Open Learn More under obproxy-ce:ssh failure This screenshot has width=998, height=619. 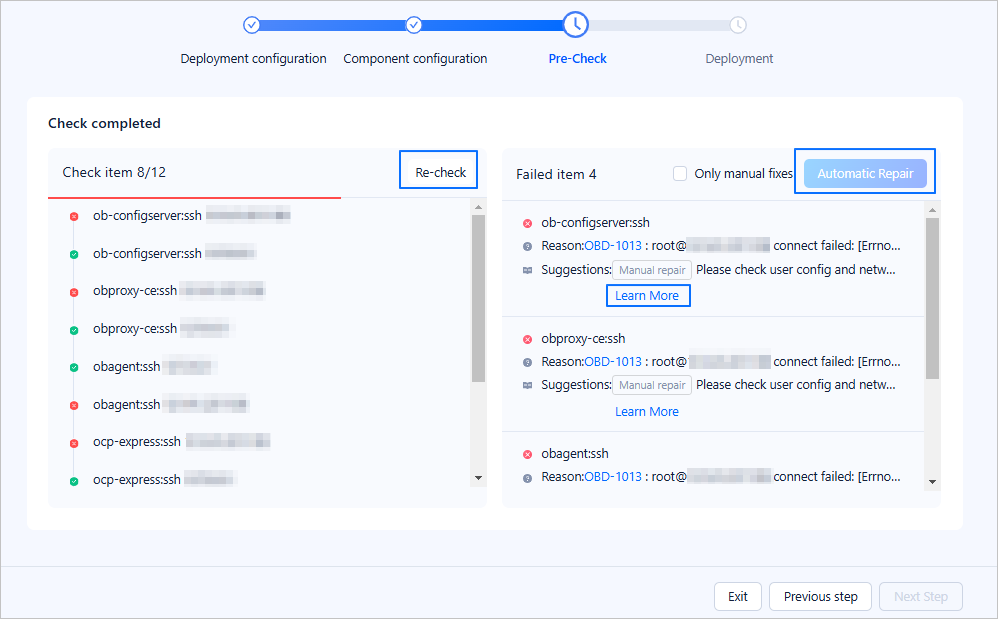tap(647, 412)
